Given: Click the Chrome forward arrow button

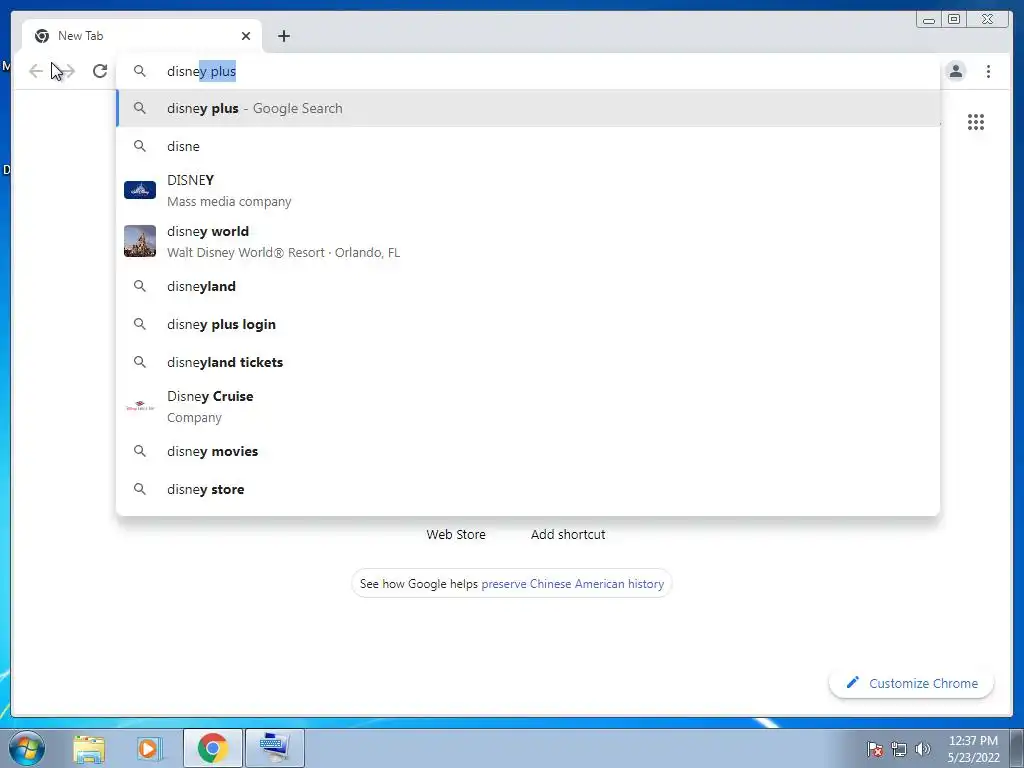Looking at the screenshot, I should coord(67,71).
